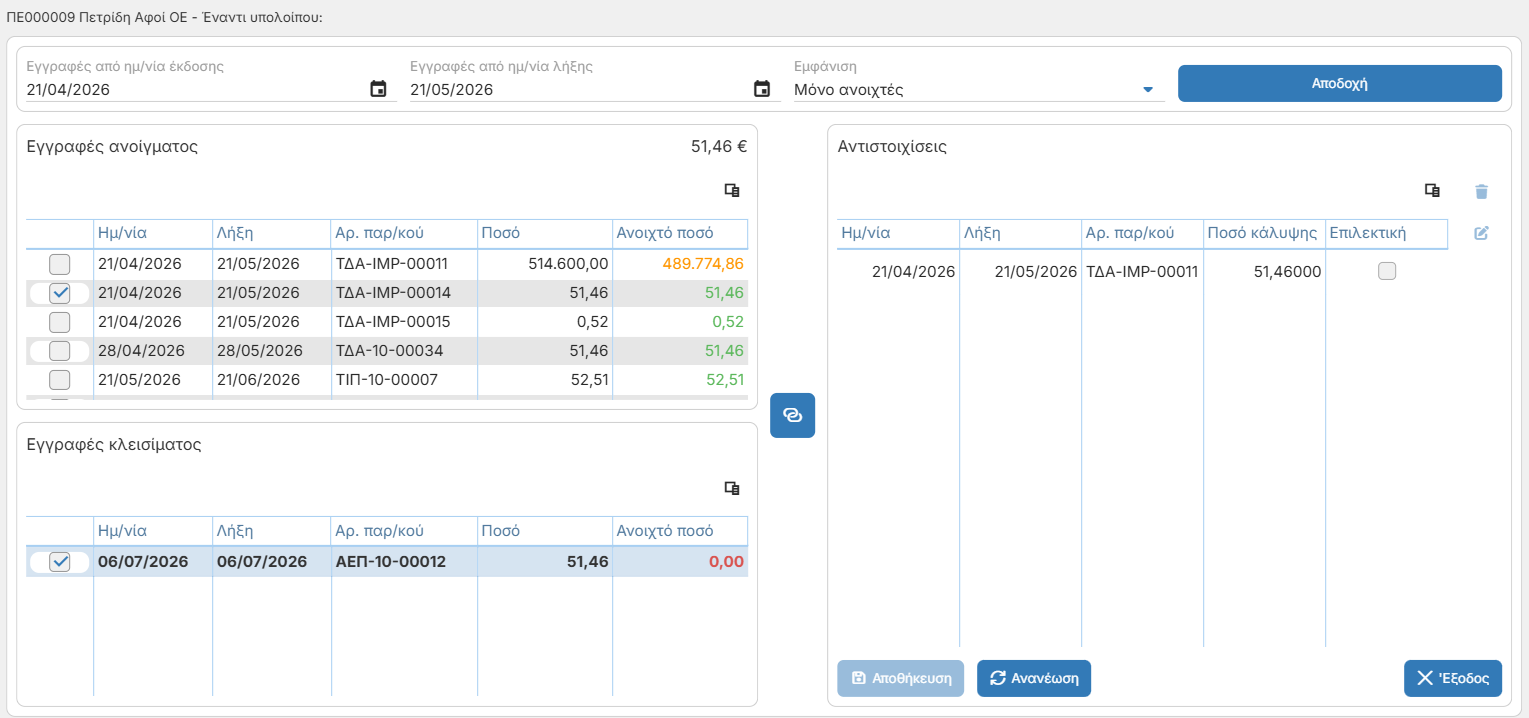This screenshot has width=1529, height=718.
Task: Click the trash delete icon in Αντιστοιχίσεις
Action: pyautogui.click(x=1482, y=191)
